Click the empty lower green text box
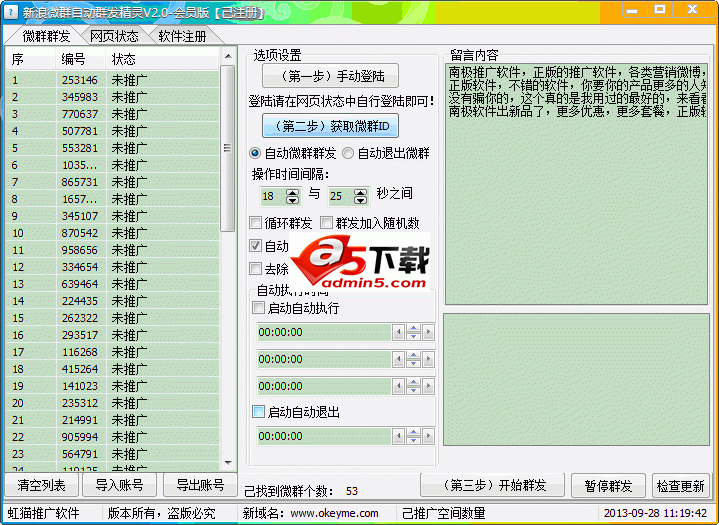The width and height of the screenshot is (719, 525). pos(576,380)
